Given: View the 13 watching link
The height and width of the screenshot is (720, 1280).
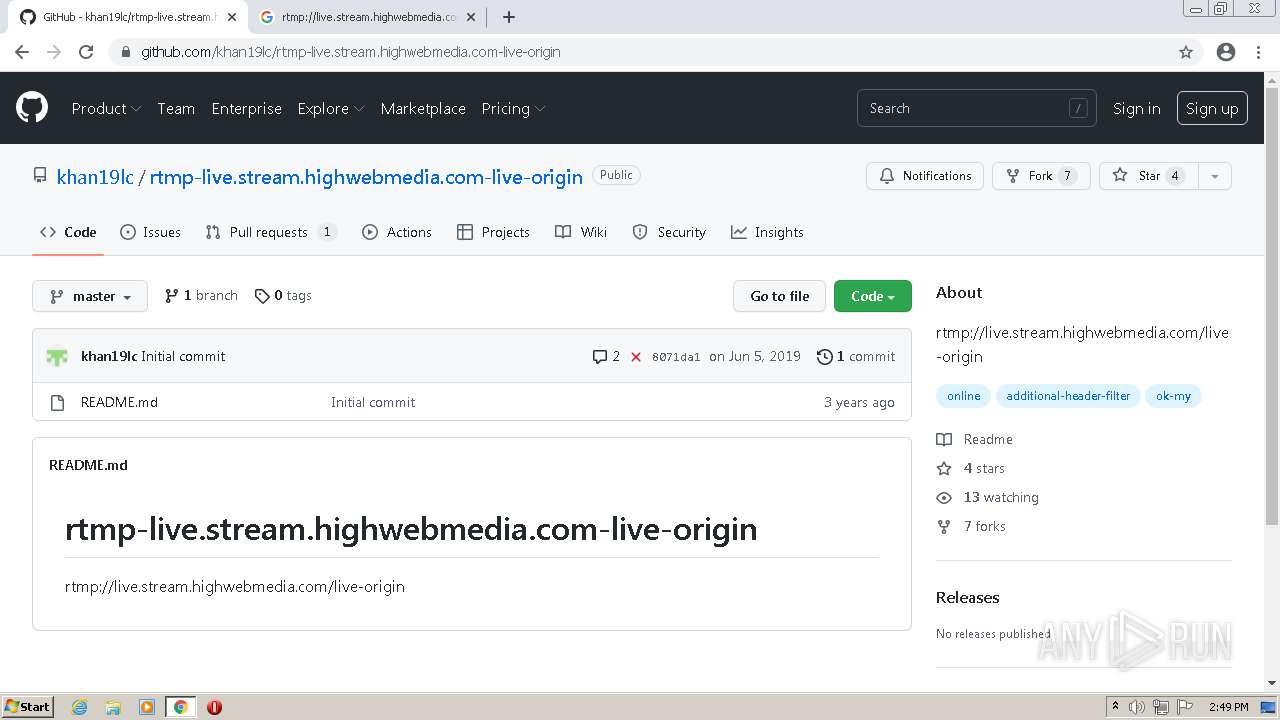Looking at the screenshot, I should click(988, 497).
